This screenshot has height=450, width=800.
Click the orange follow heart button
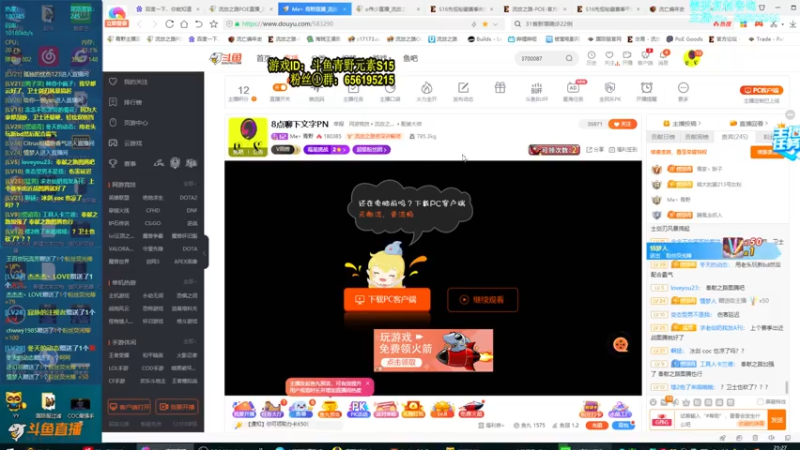point(622,124)
